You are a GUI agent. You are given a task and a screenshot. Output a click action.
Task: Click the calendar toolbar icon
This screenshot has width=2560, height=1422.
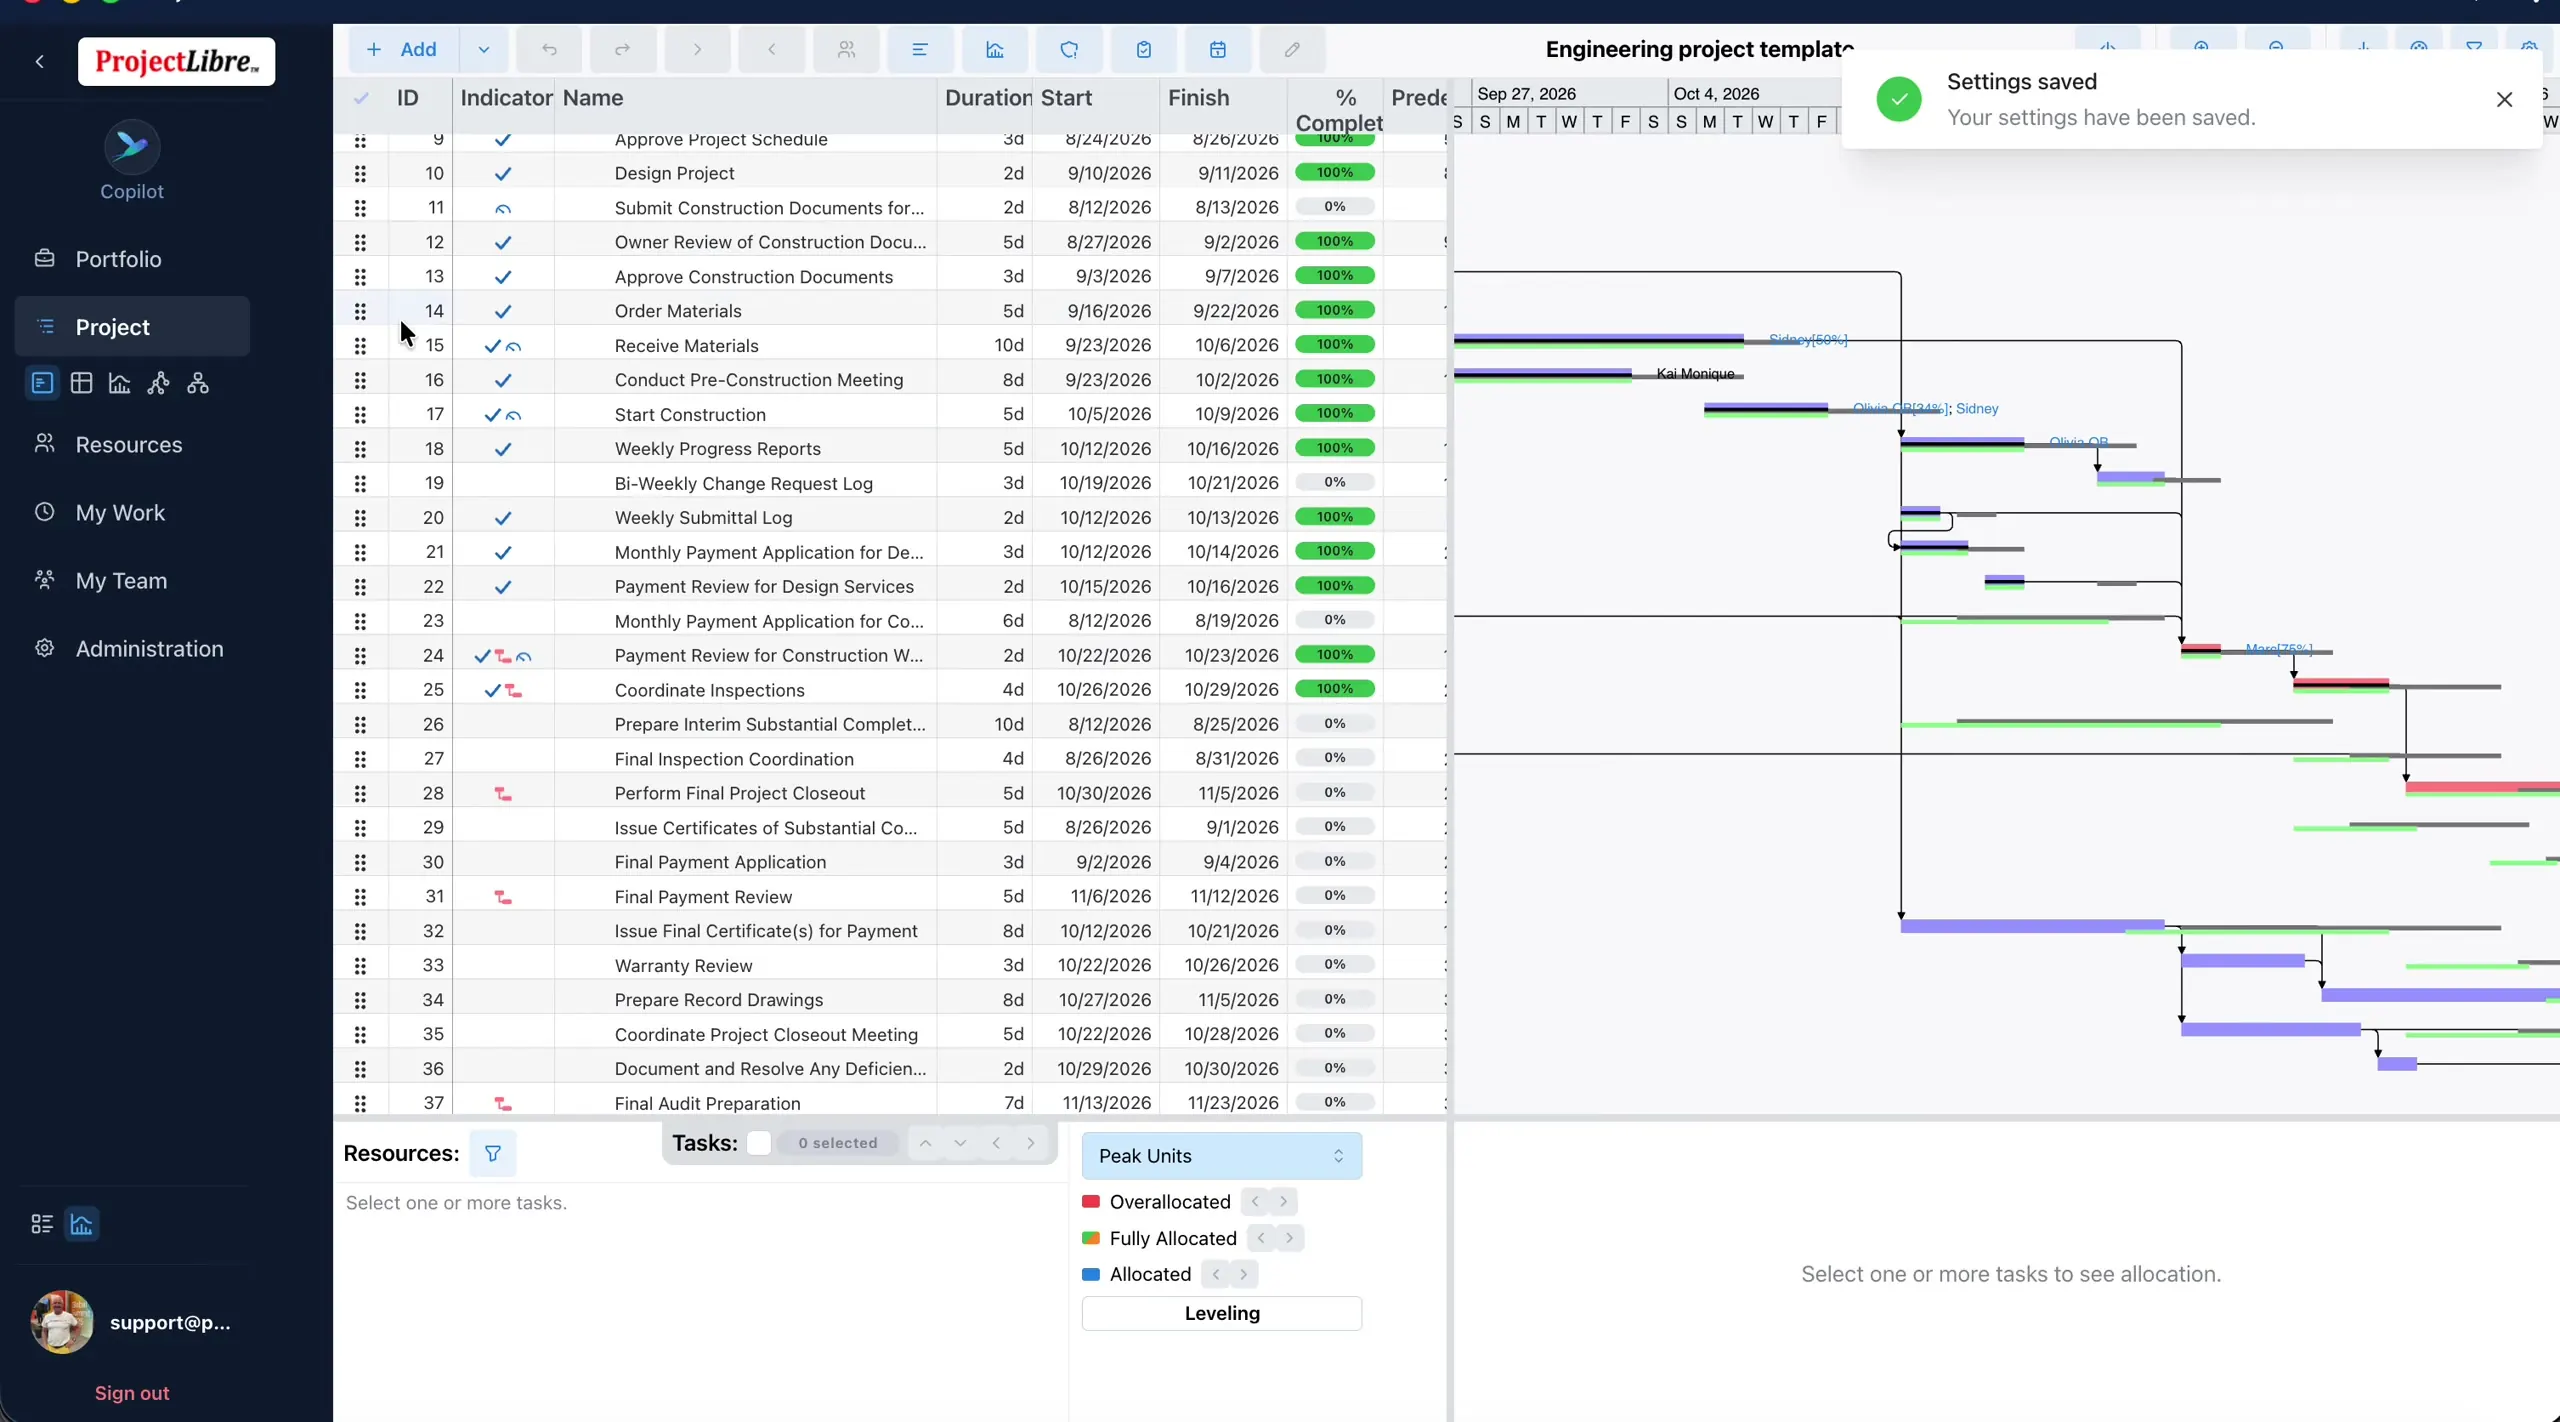point(1218,49)
